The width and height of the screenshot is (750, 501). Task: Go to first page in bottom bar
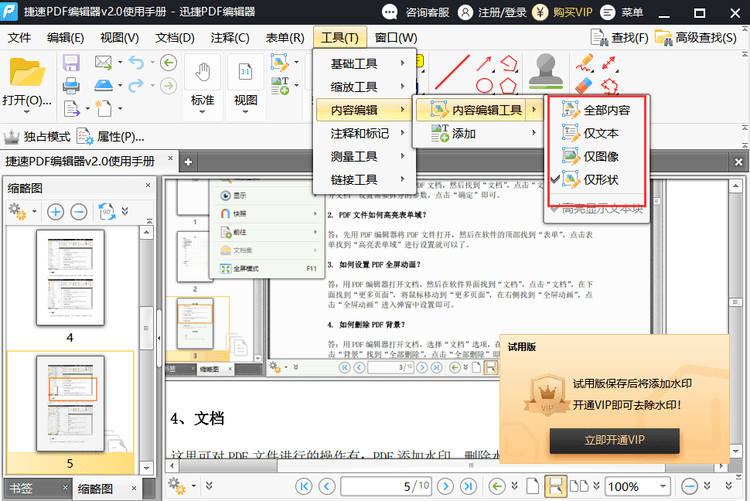pyautogui.click(x=304, y=487)
